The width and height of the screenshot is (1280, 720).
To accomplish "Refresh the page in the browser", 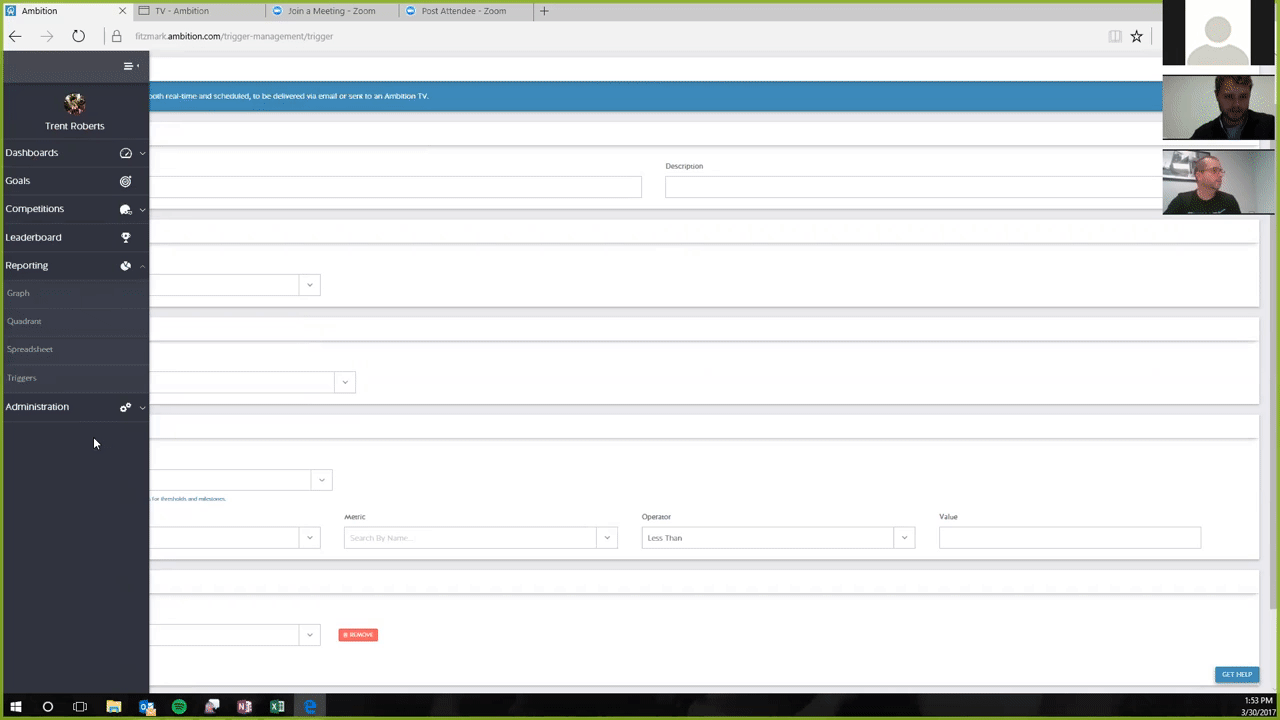I will [78, 36].
